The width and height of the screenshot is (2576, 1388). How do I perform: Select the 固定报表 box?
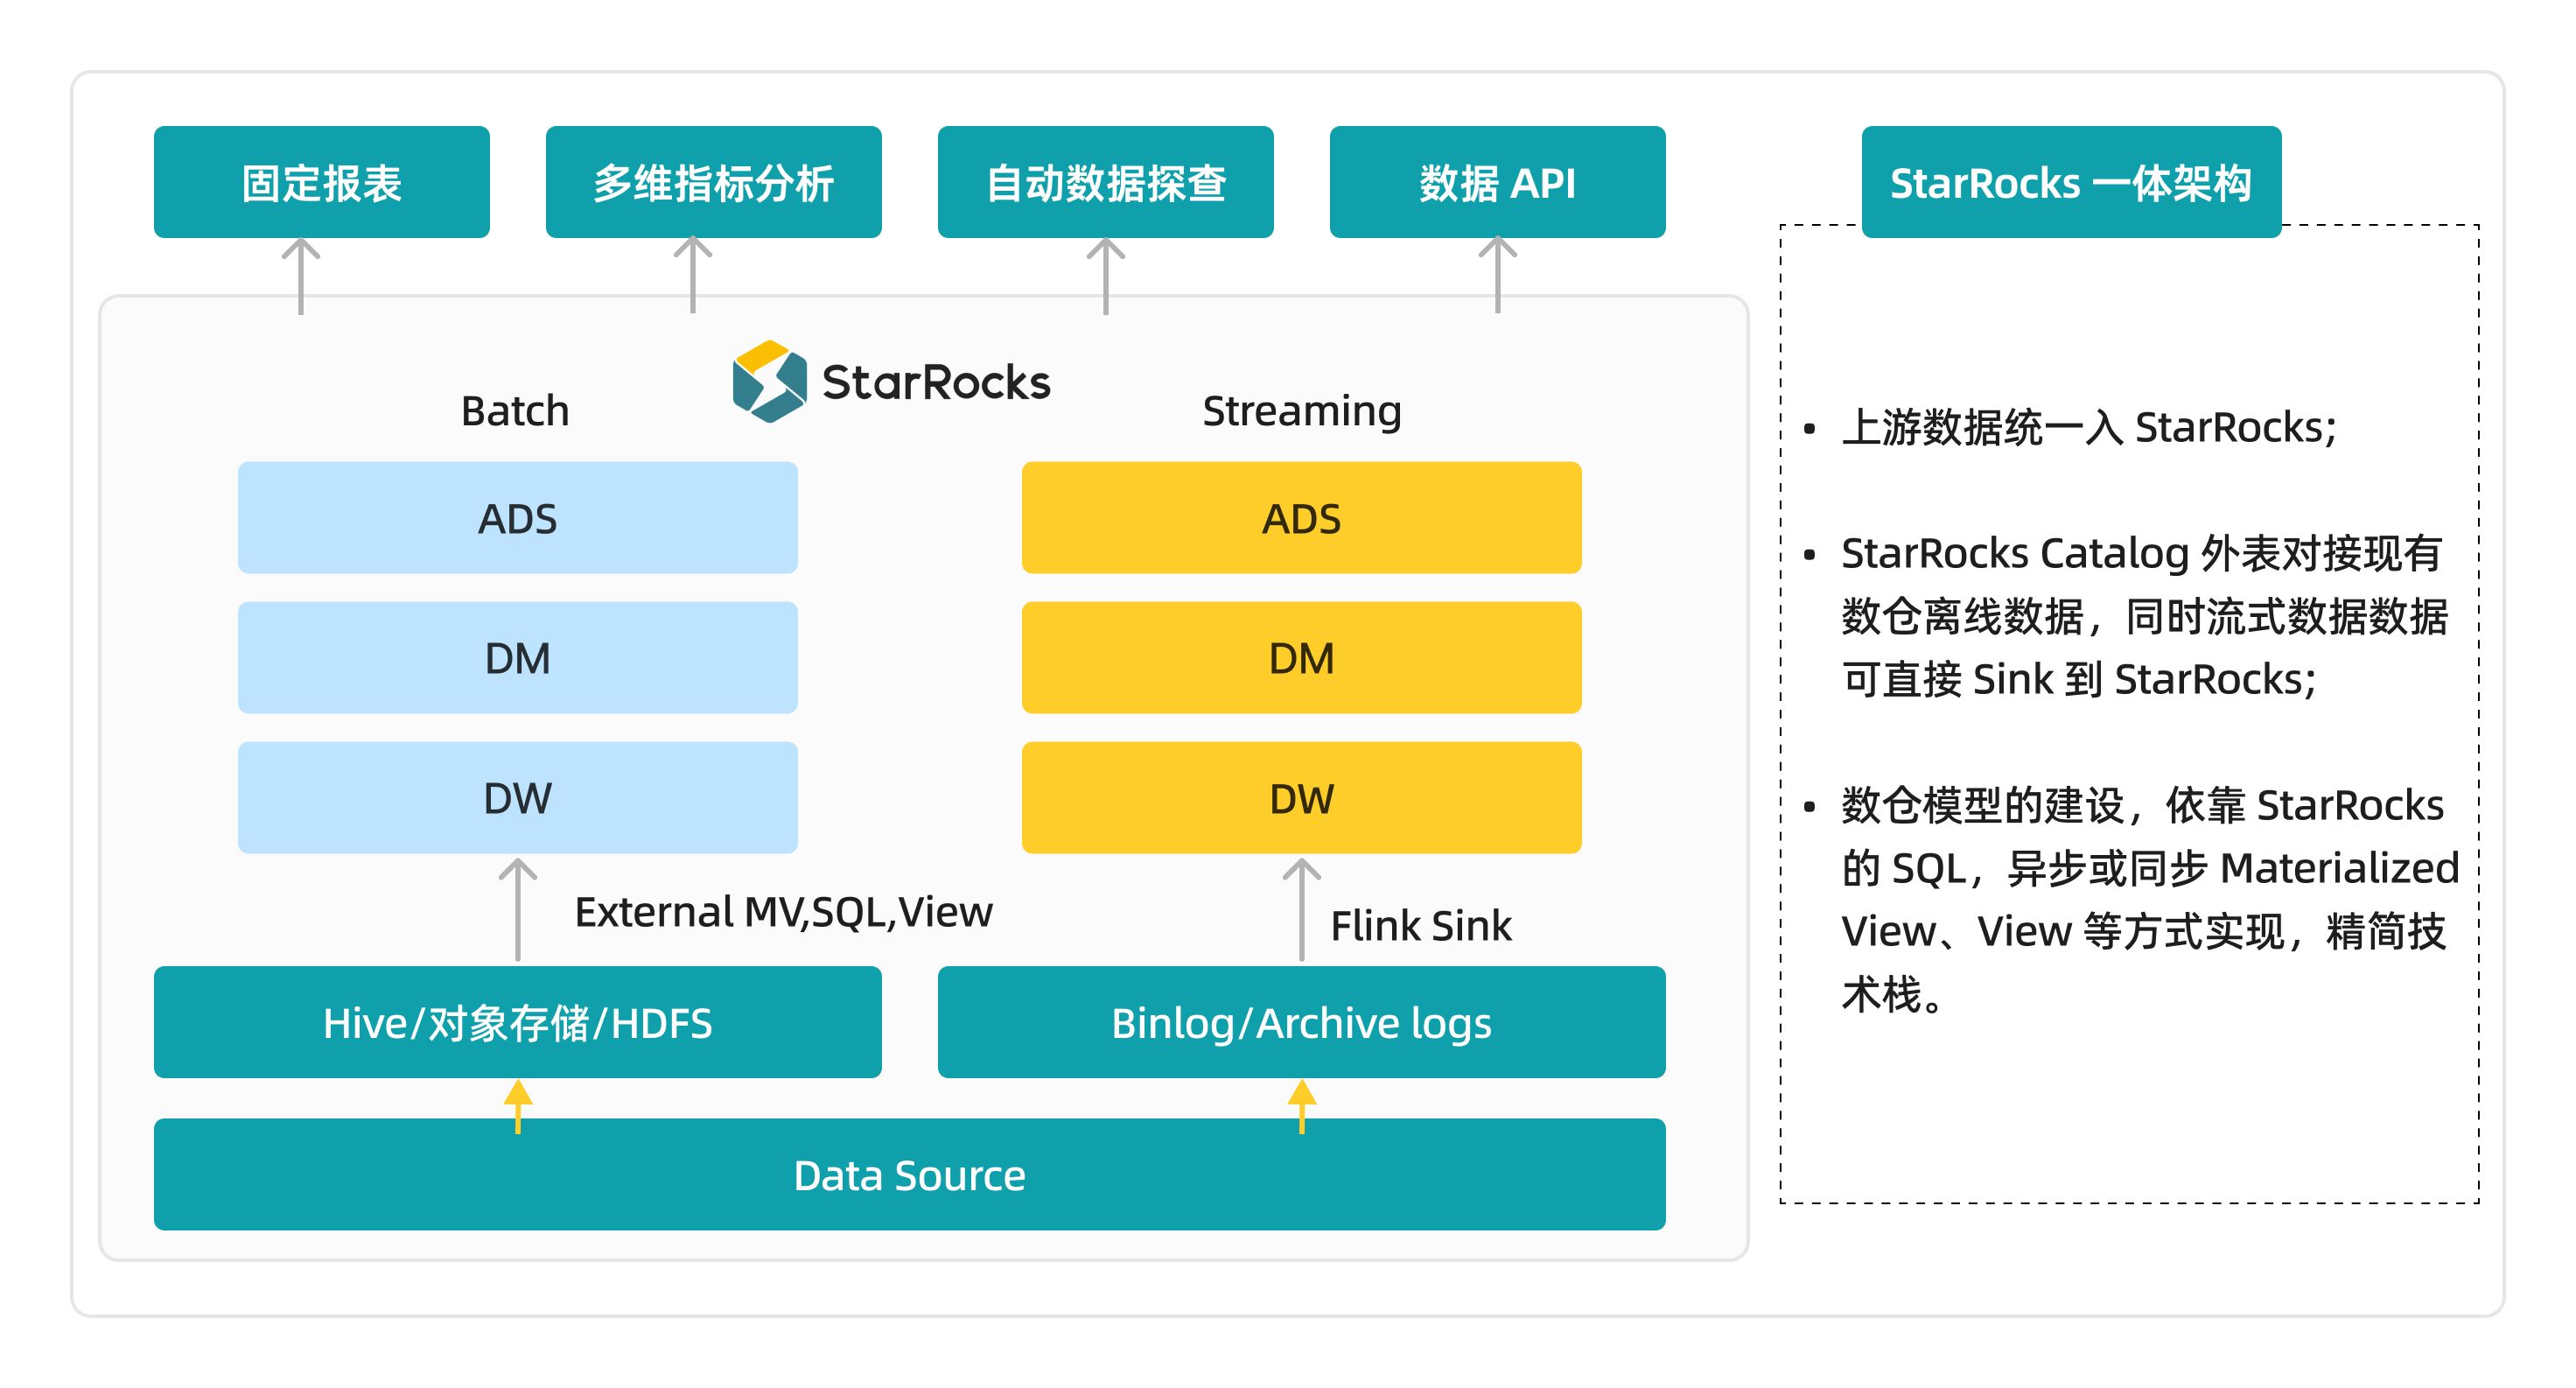(321, 182)
